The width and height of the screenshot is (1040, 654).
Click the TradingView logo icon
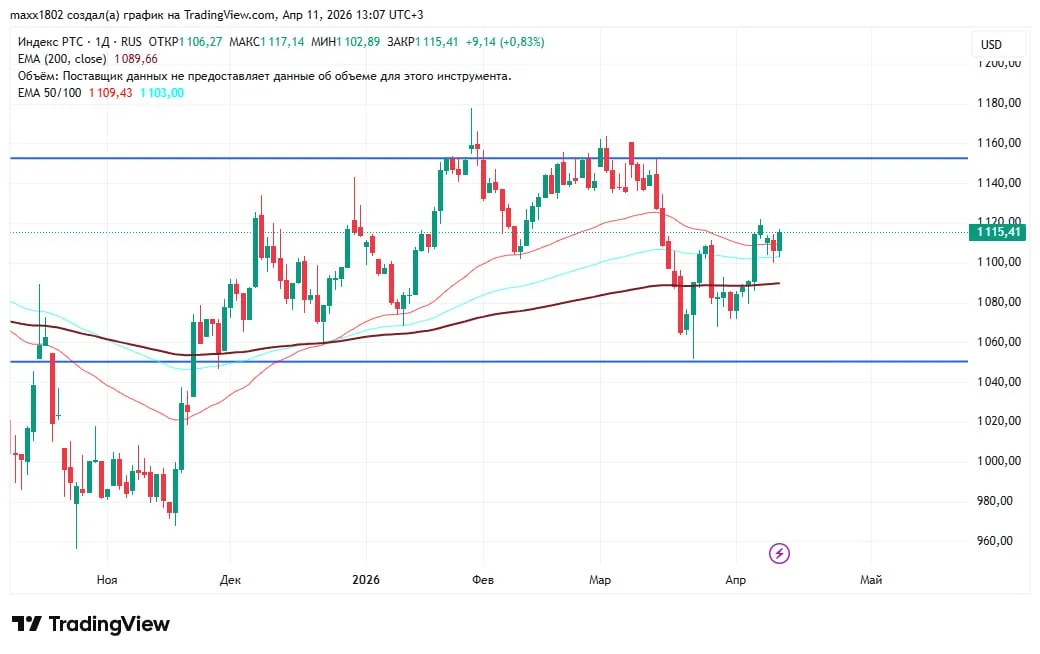click(x=27, y=624)
